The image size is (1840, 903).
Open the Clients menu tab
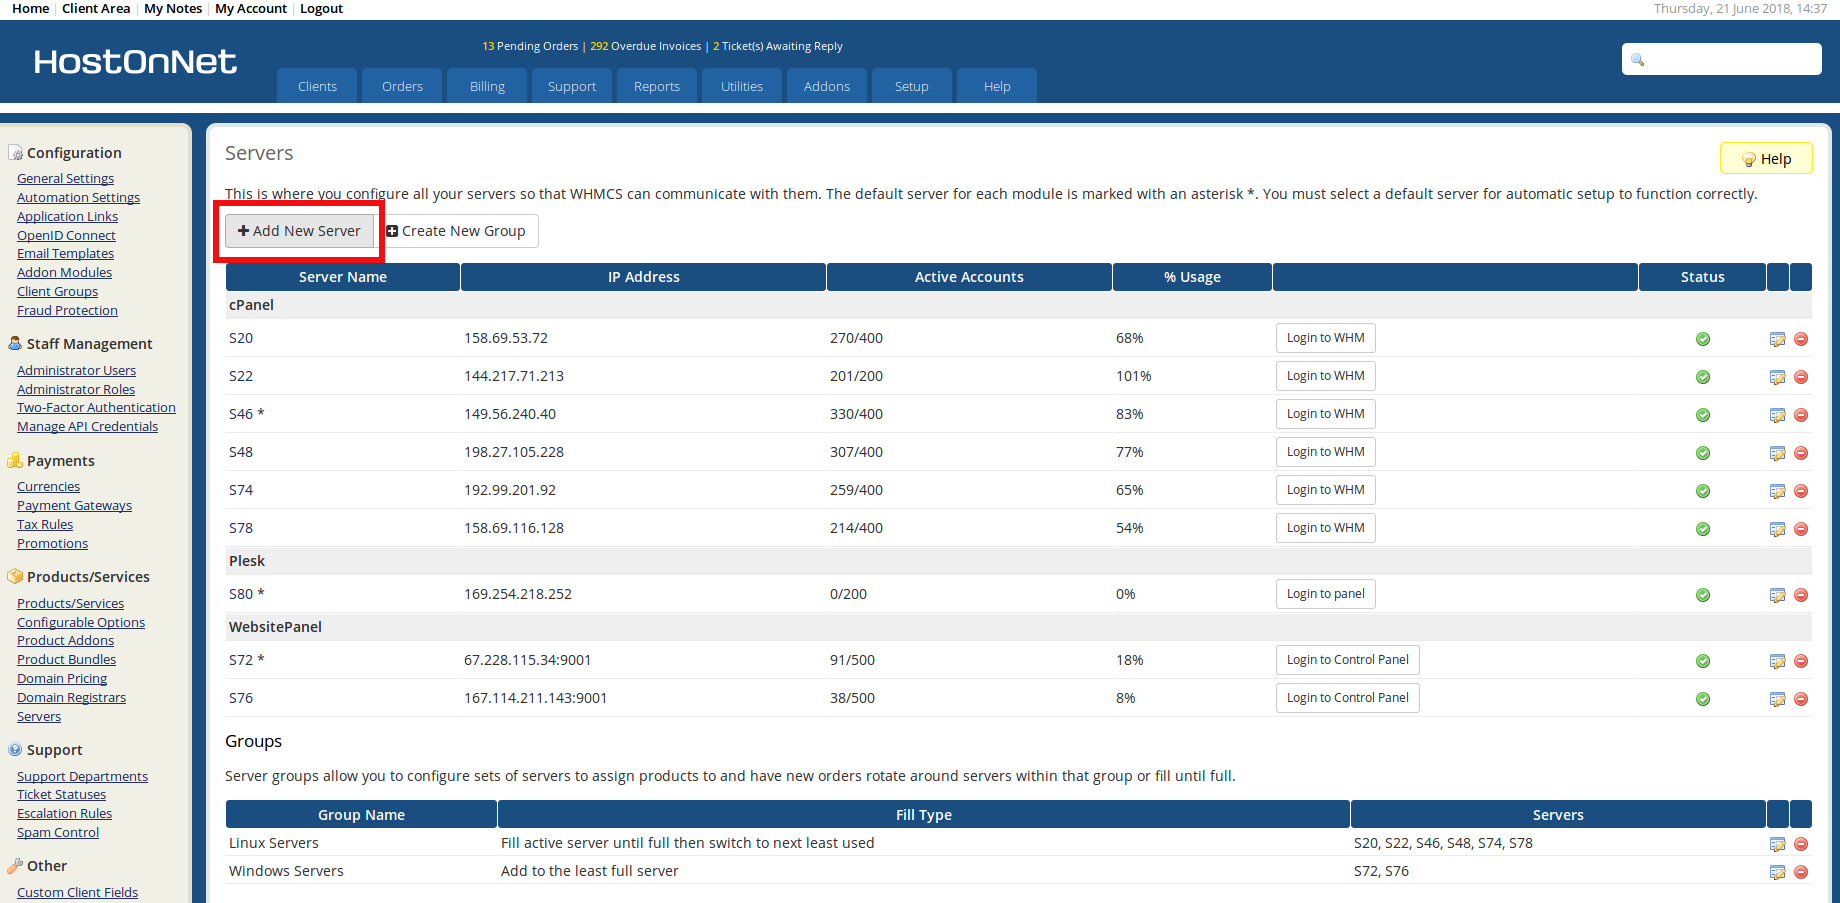[317, 86]
